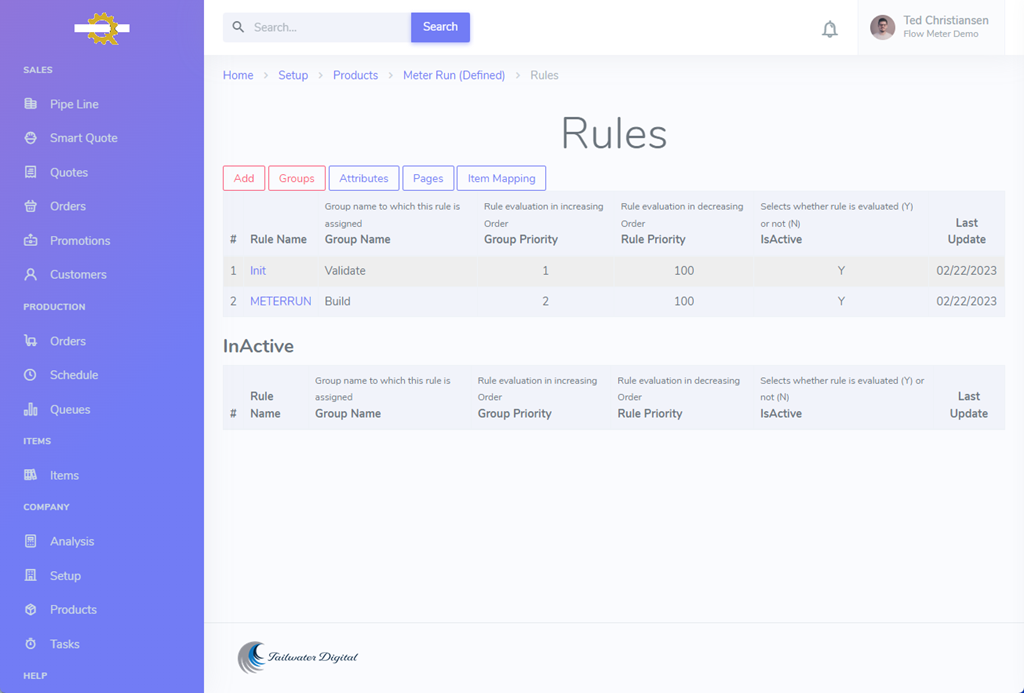Viewport: 1024px width, 693px height.
Task: Click the gear logo in sidebar
Action: point(102,29)
